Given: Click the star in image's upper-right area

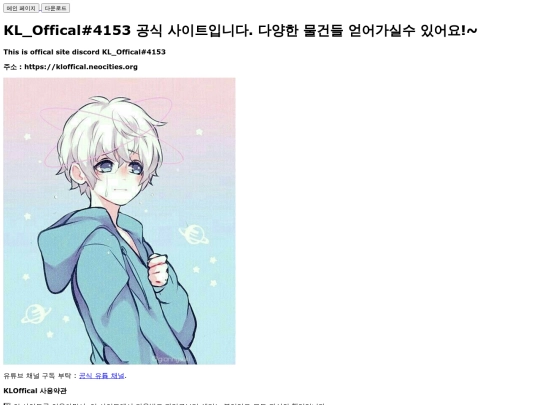Looking at the screenshot, I should pyautogui.click(x=199, y=132).
